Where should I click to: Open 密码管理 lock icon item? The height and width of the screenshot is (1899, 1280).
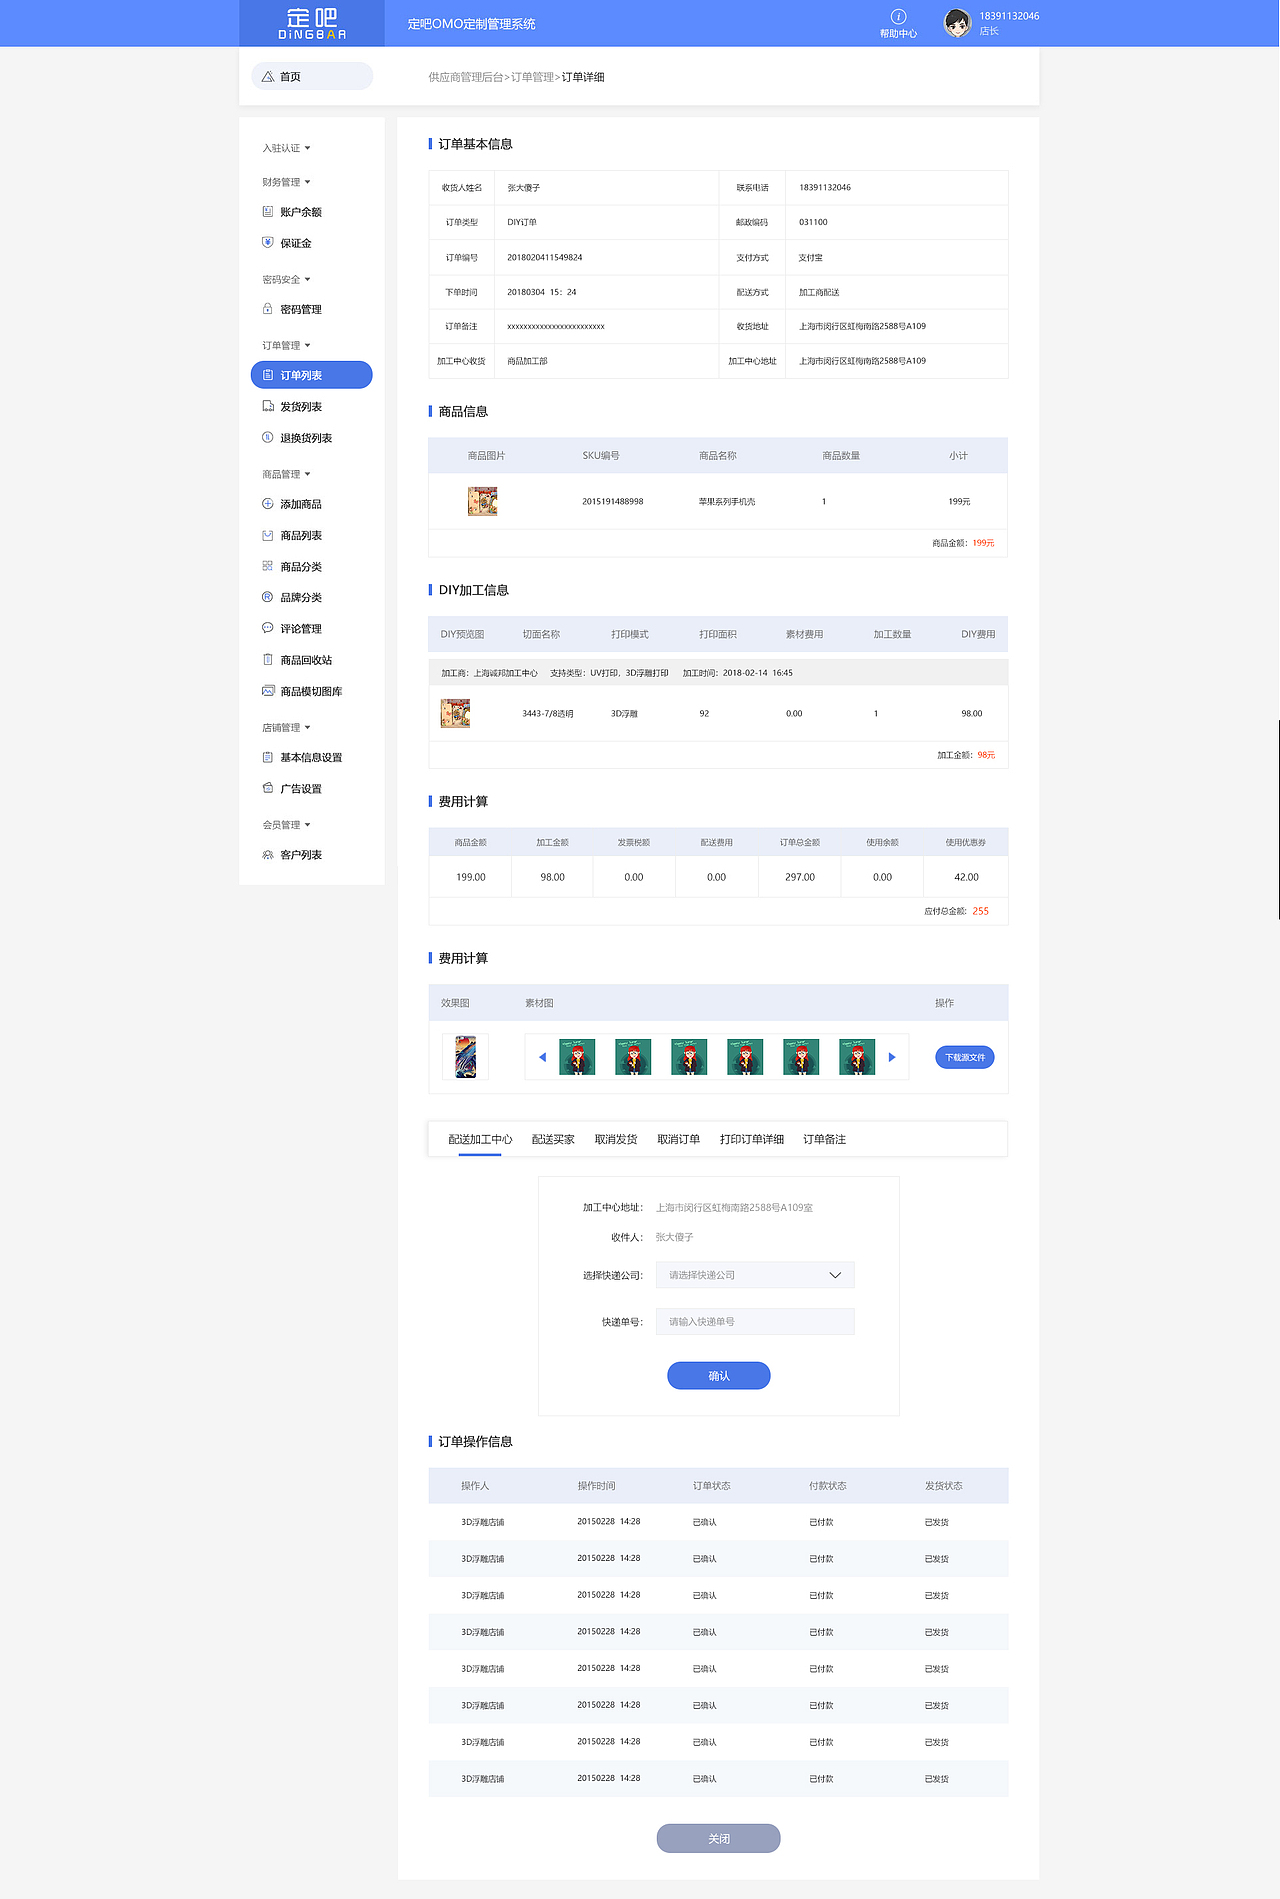pyautogui.click(x=267, y=310)
